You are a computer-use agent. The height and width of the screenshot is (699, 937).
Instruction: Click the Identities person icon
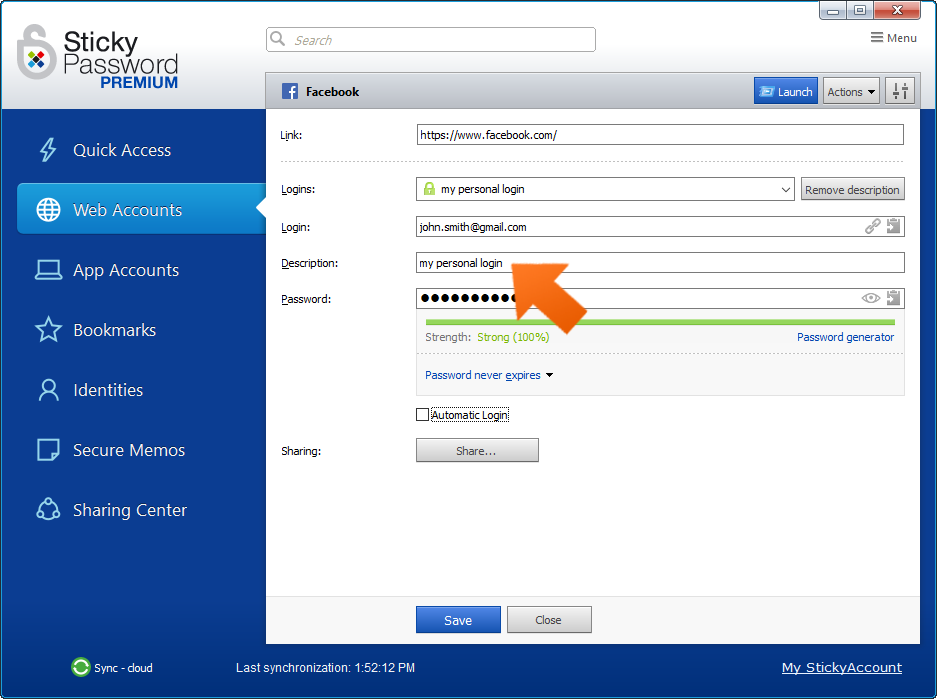[48, 390]
